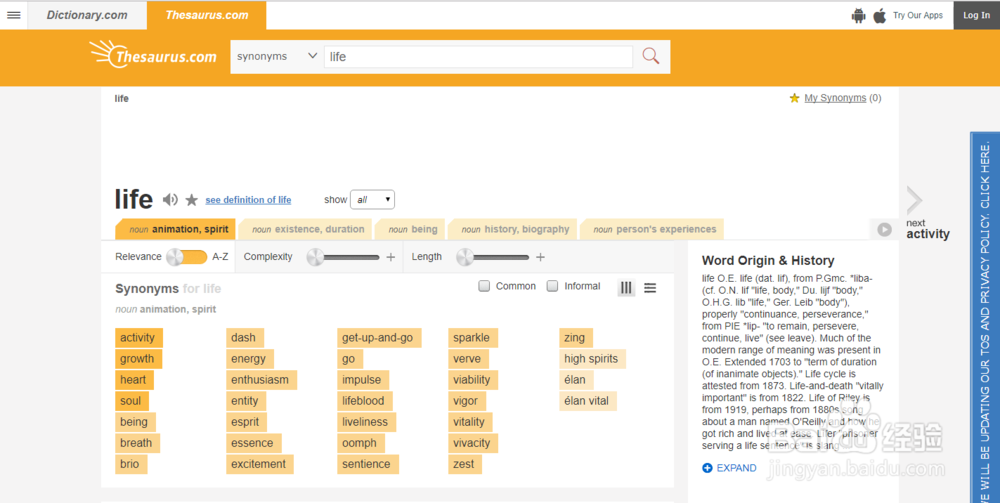1000x503 pixels.
Task: Click the synonym energy
Action: pyautogui.click(x=250, y=359)
